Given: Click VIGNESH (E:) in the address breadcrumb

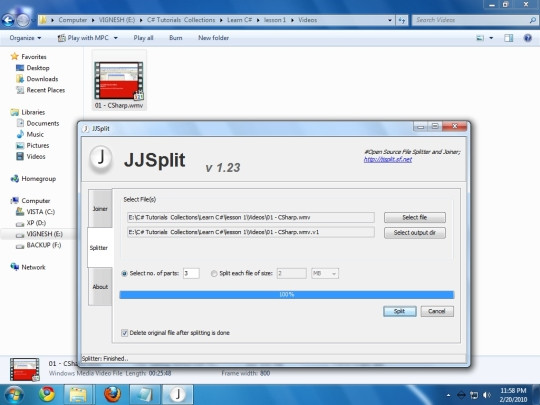Looking at the screenshot, I should point(117,20).
